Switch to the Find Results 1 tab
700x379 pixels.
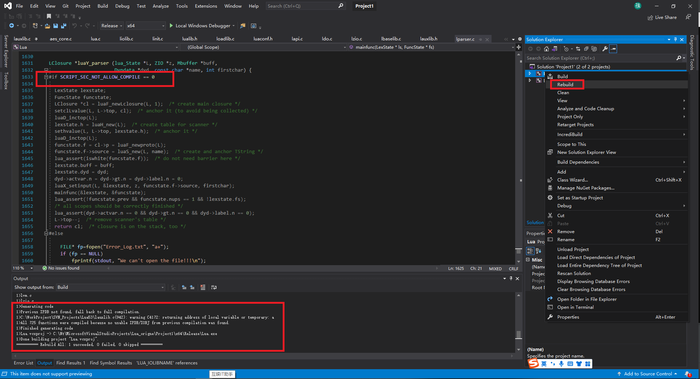click(71, 363)
